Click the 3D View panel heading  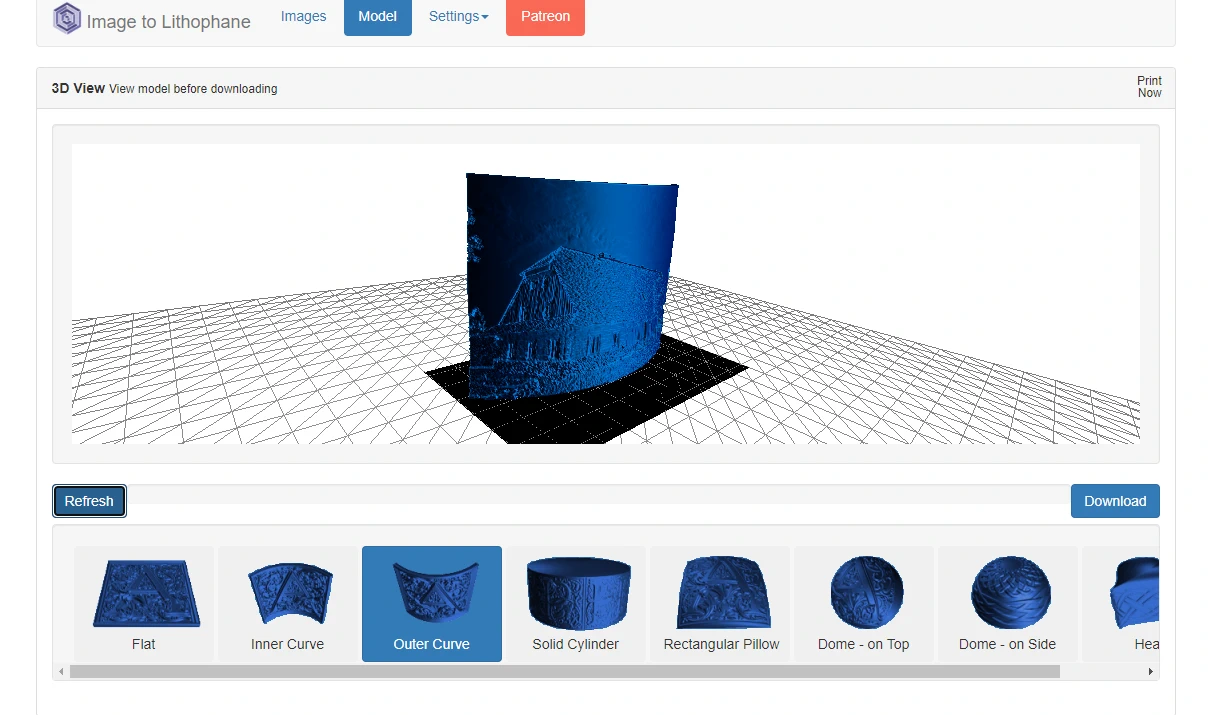pyautogui.click(x=78, y=88)
